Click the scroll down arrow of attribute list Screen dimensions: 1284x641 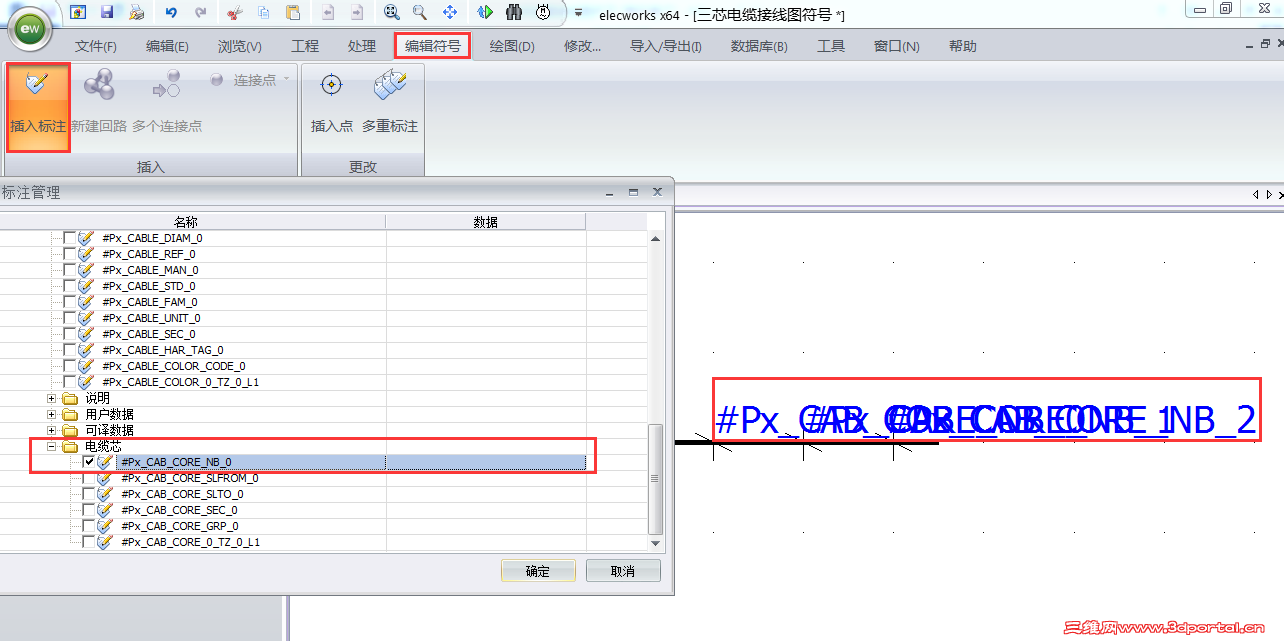click(x=656, y=543)
